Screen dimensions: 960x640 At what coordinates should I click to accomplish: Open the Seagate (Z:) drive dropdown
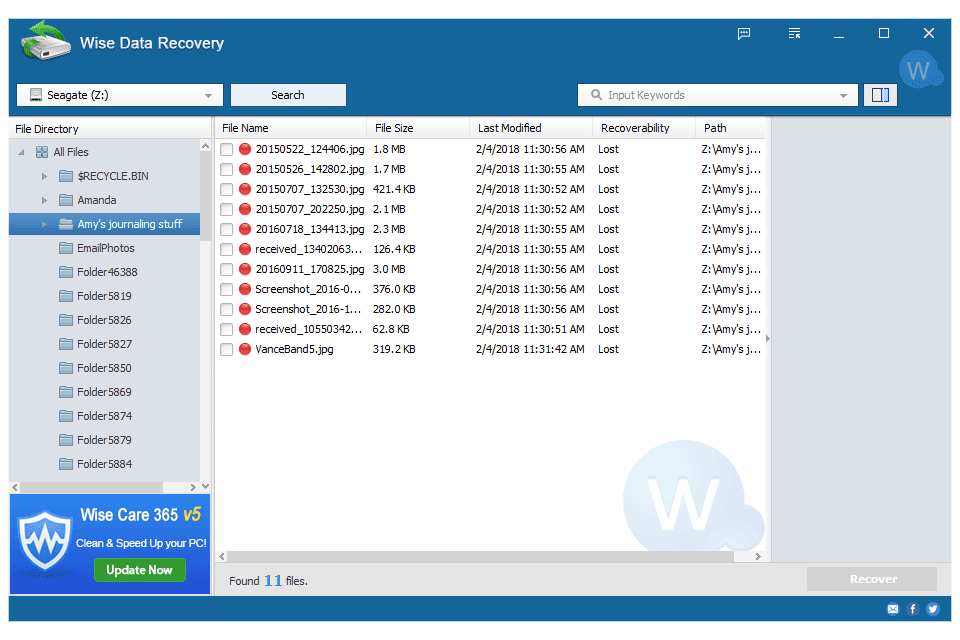pyautogui.click(x=120, y=95)
